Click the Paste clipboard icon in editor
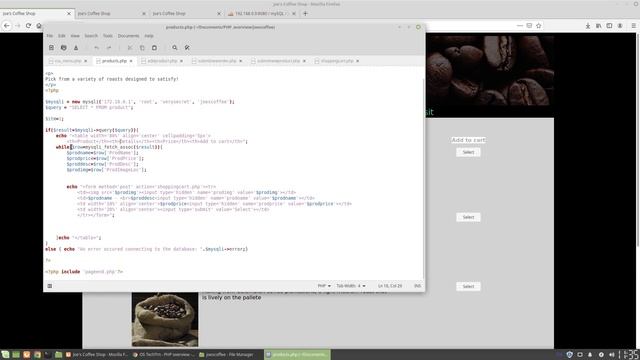The width and height of the screenshot is (640, 360). click(x=154, y=48)
